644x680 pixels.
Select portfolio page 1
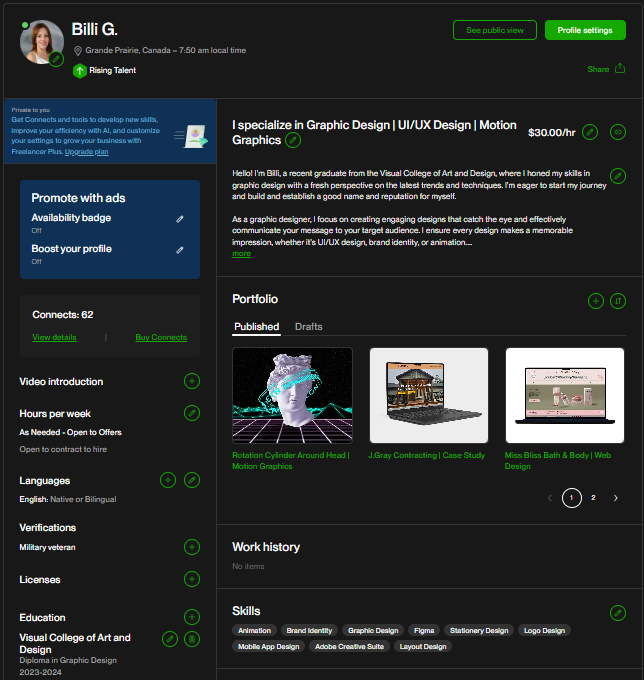pos(572,498)
